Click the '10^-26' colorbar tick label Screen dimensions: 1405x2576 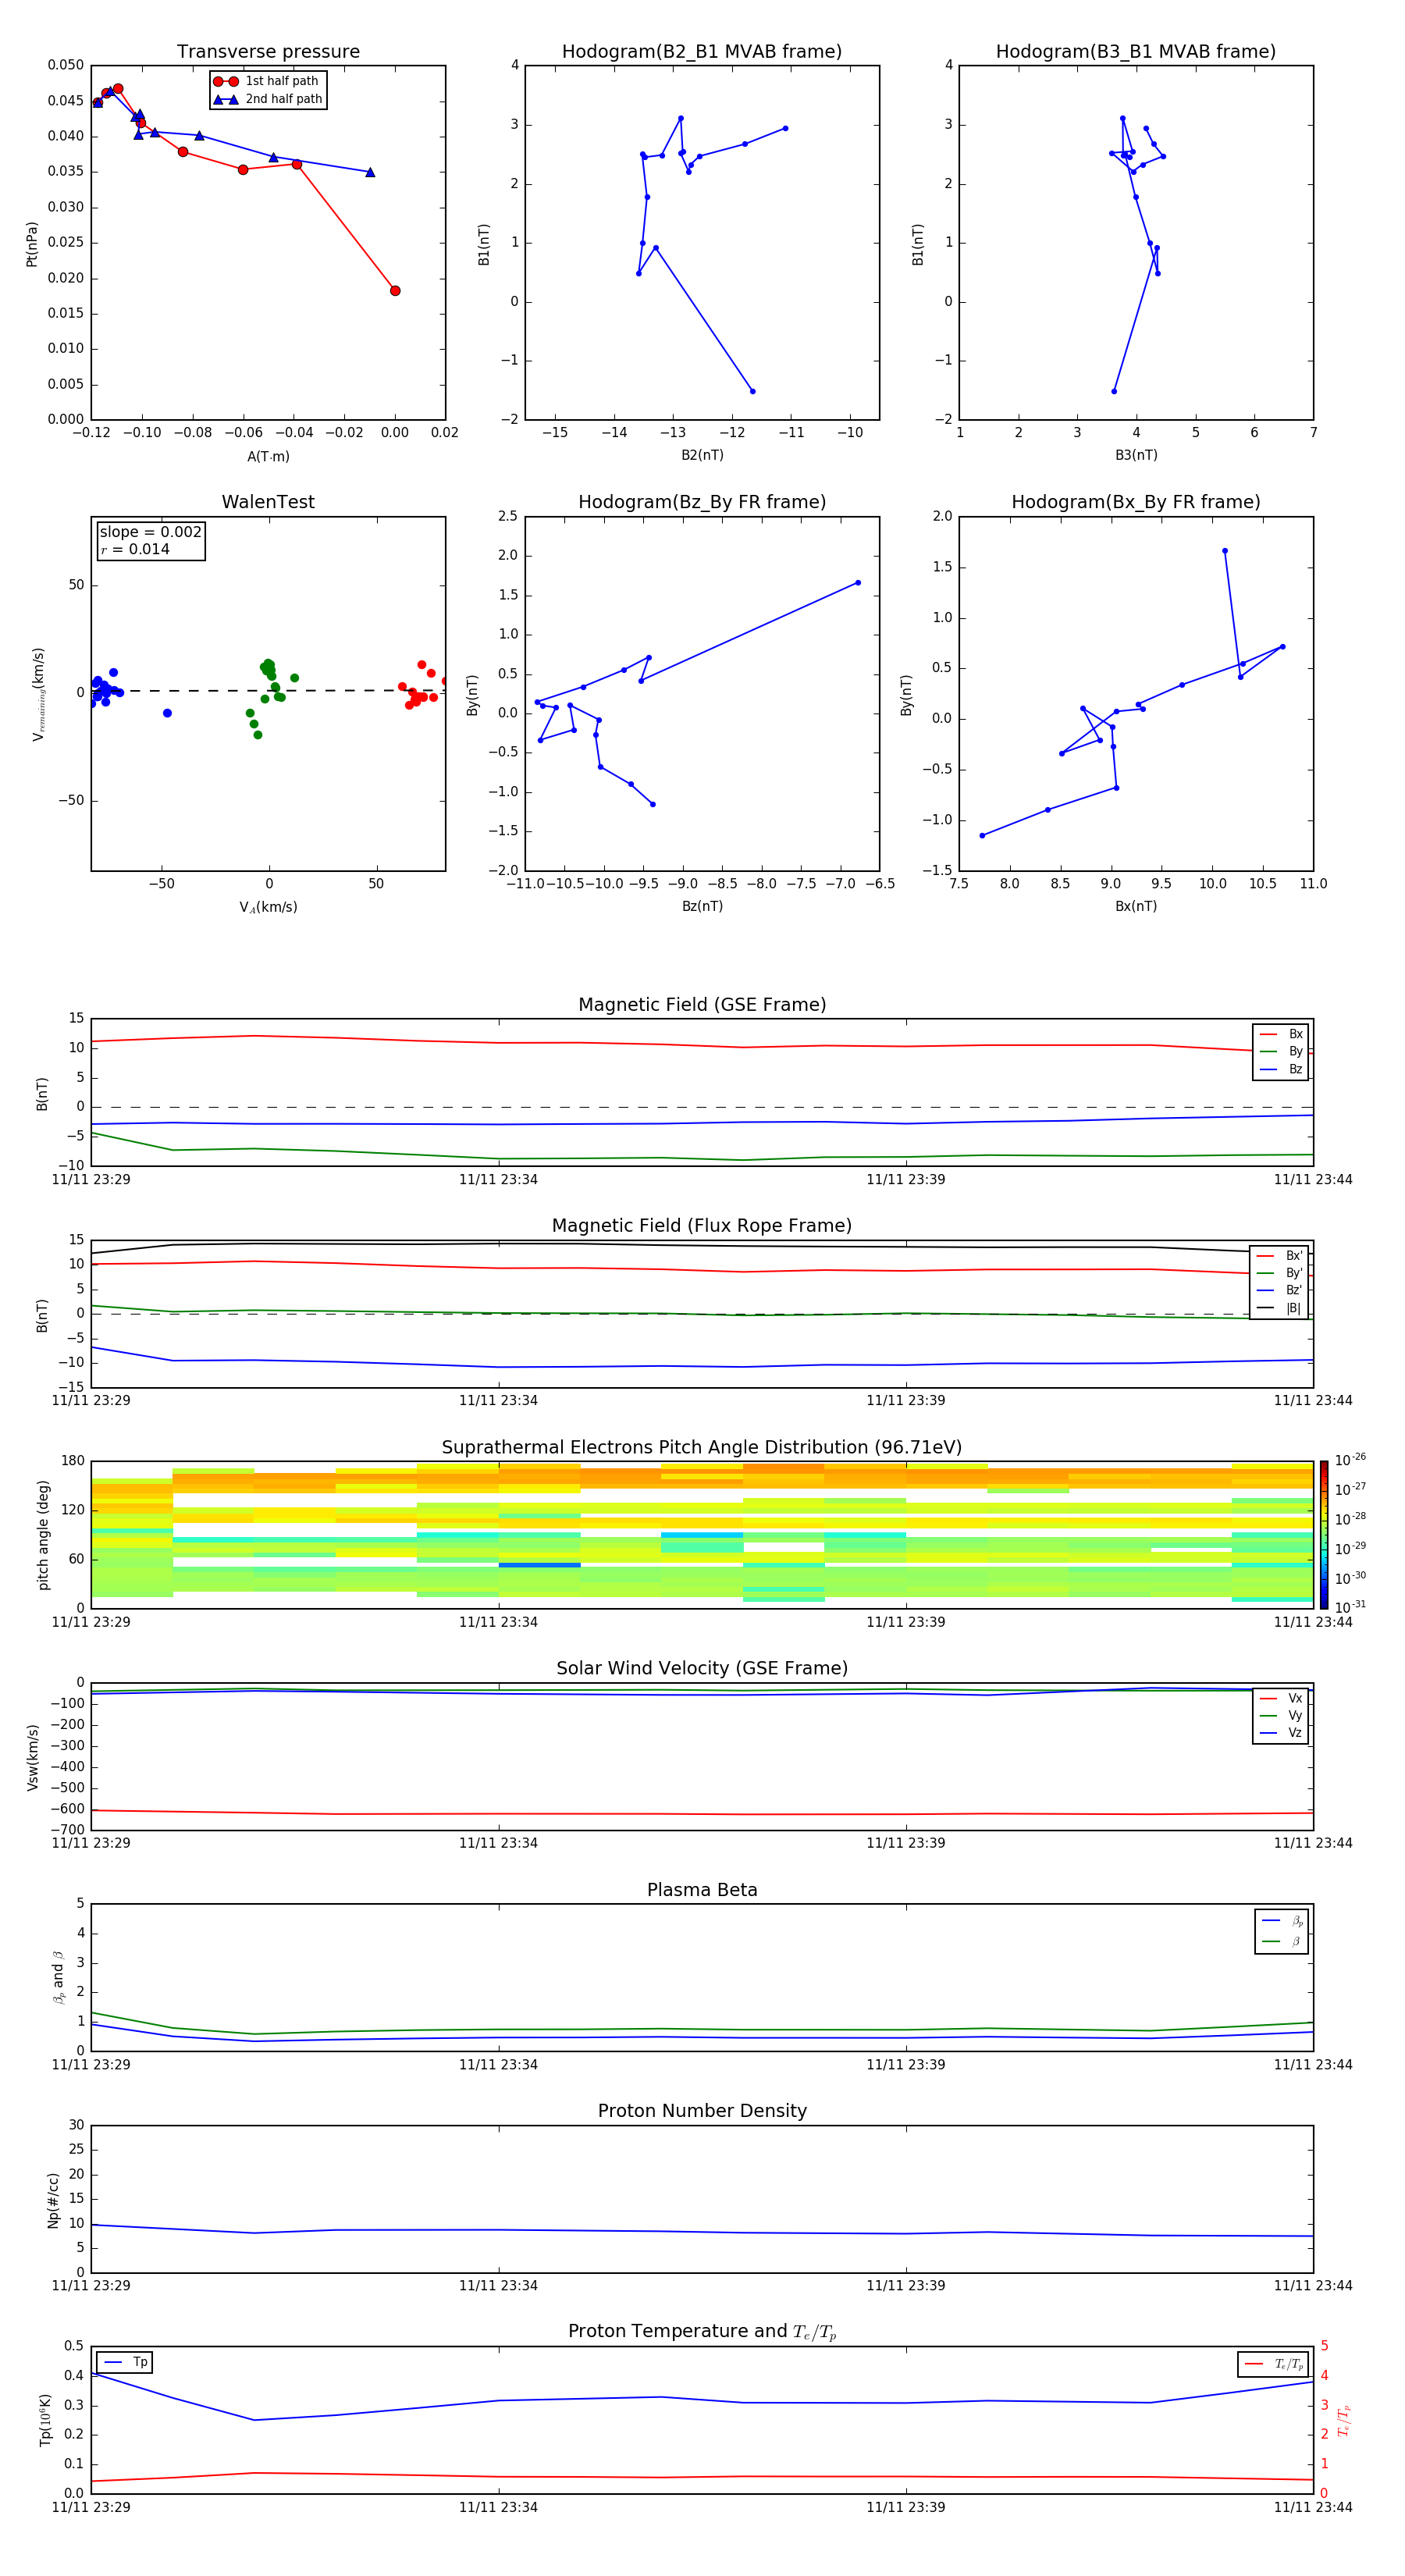click(x=1350, y=1461)
